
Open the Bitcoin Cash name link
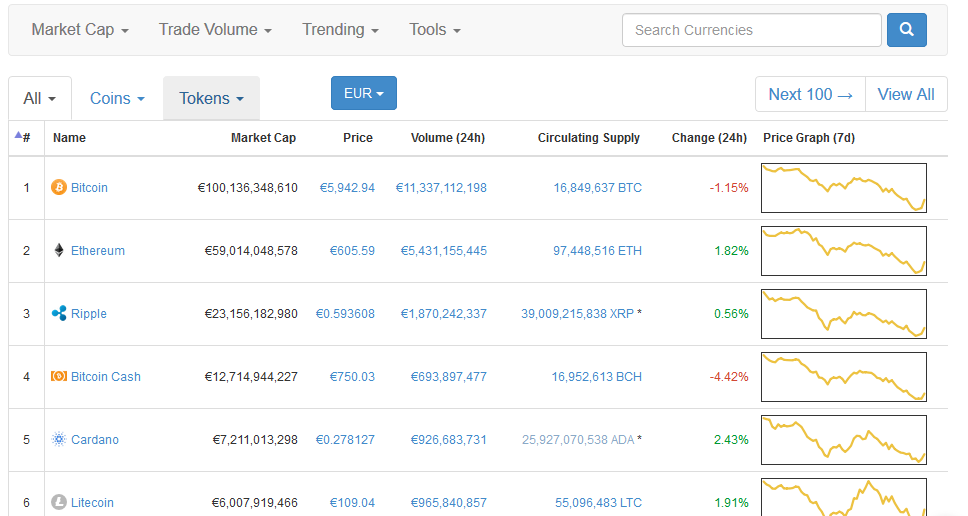click(x=106, y=377)
